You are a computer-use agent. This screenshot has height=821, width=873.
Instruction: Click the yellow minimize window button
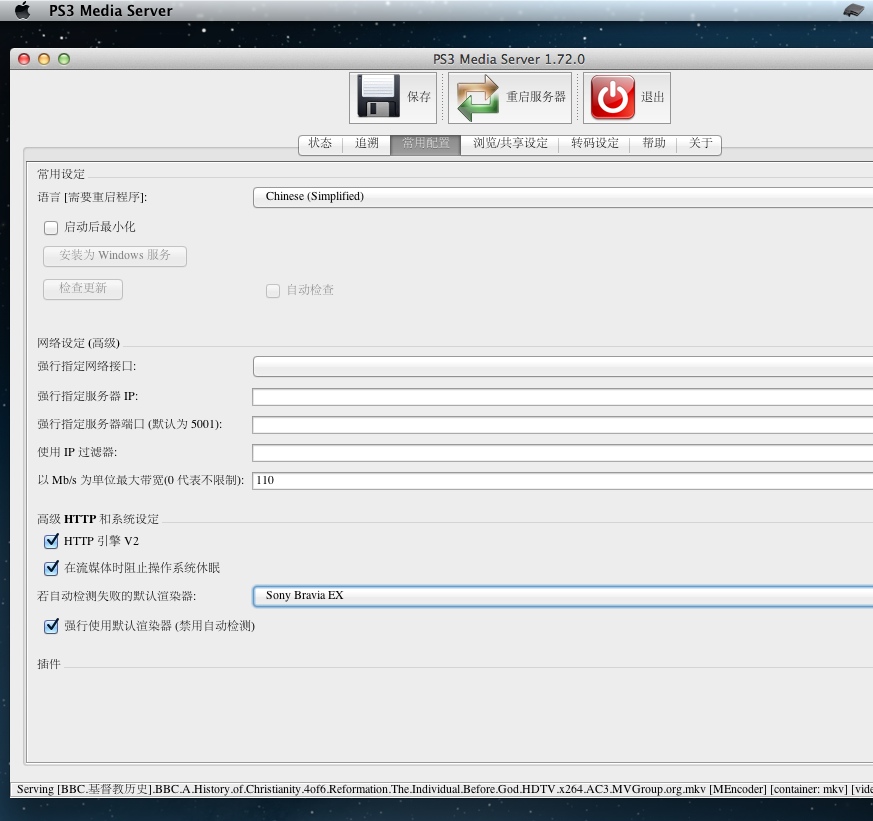click(44, 59)
